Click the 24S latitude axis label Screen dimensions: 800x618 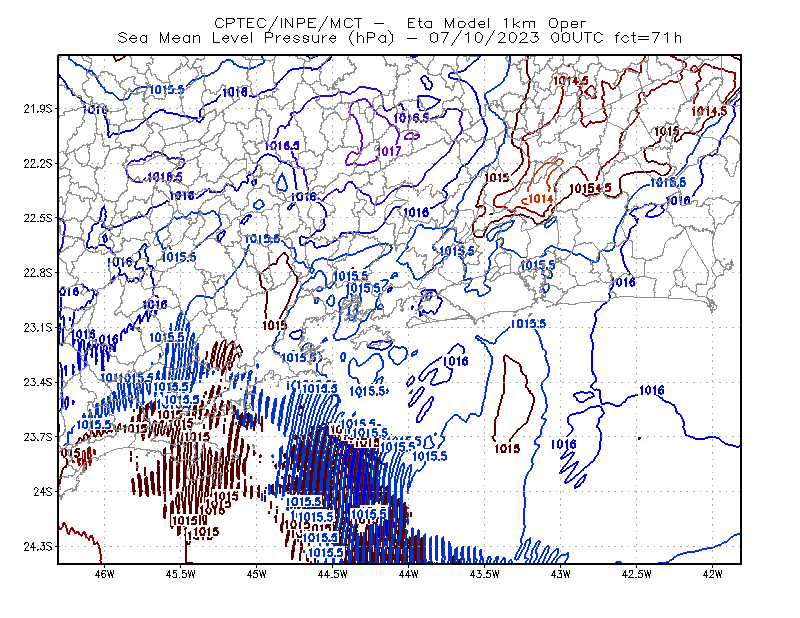point(43,492)
